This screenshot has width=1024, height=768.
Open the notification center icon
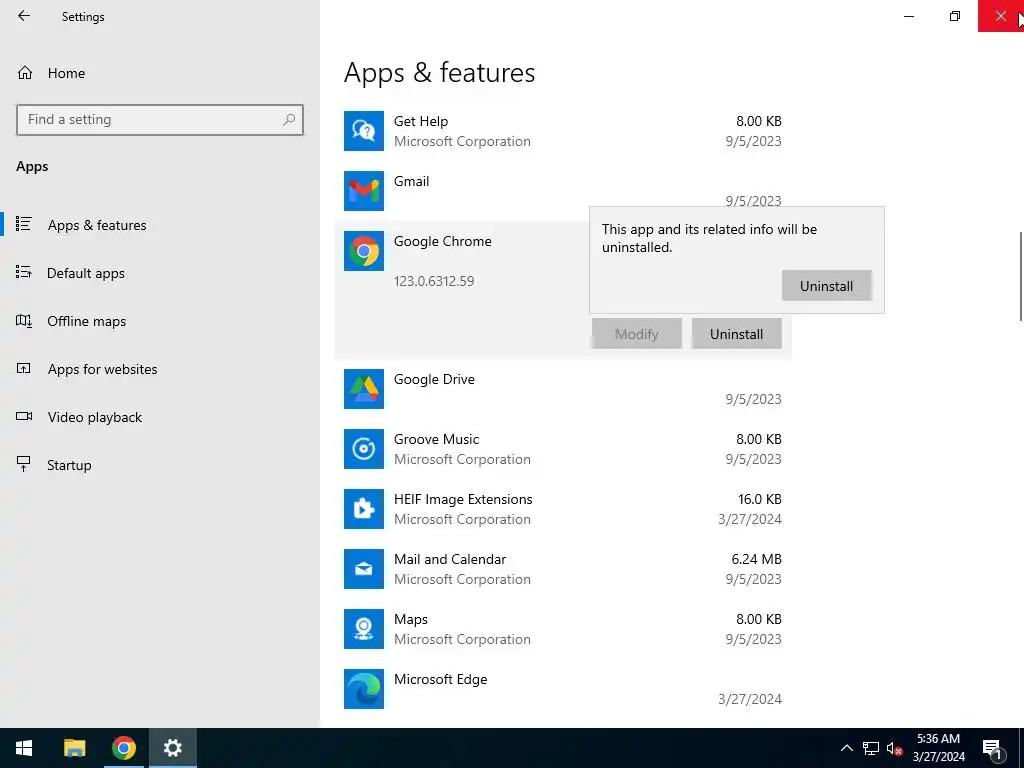pos(992,749)
